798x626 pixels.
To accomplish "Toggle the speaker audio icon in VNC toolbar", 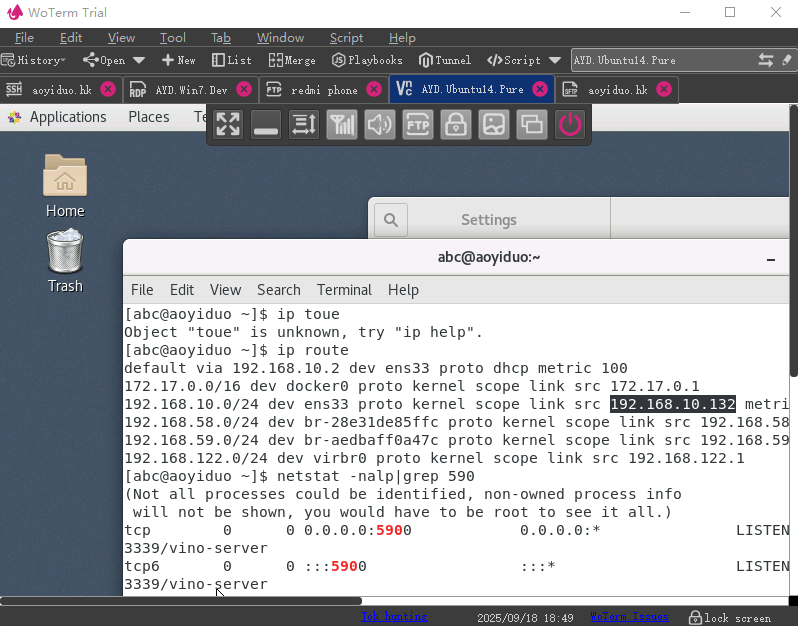I will coord(380,124).
